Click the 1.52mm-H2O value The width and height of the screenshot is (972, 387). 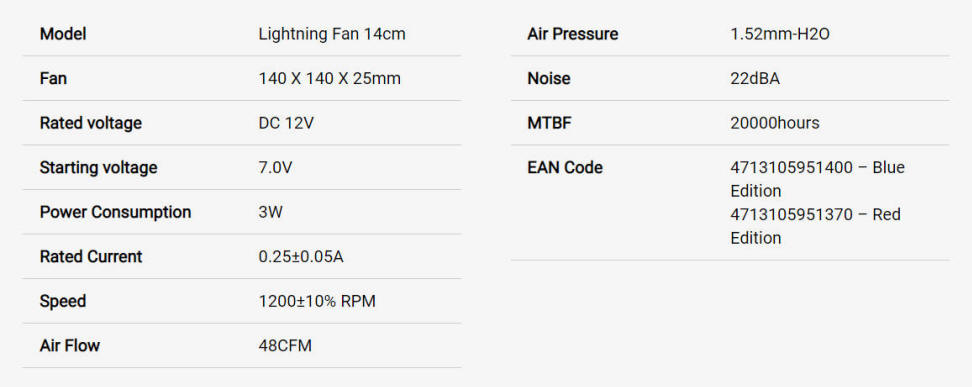coord(780,33)
